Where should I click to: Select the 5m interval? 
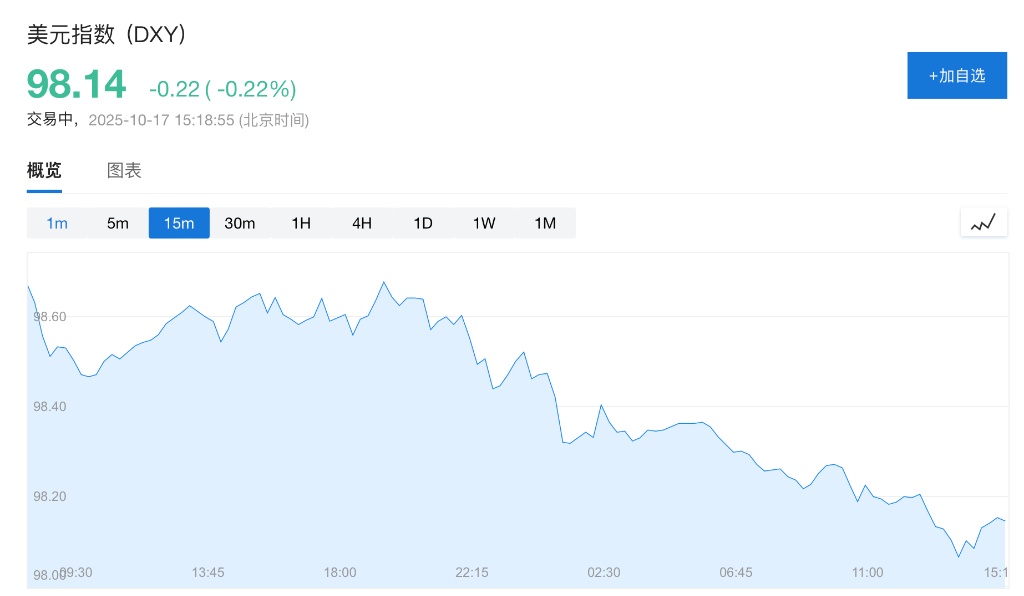pos(118,223)
